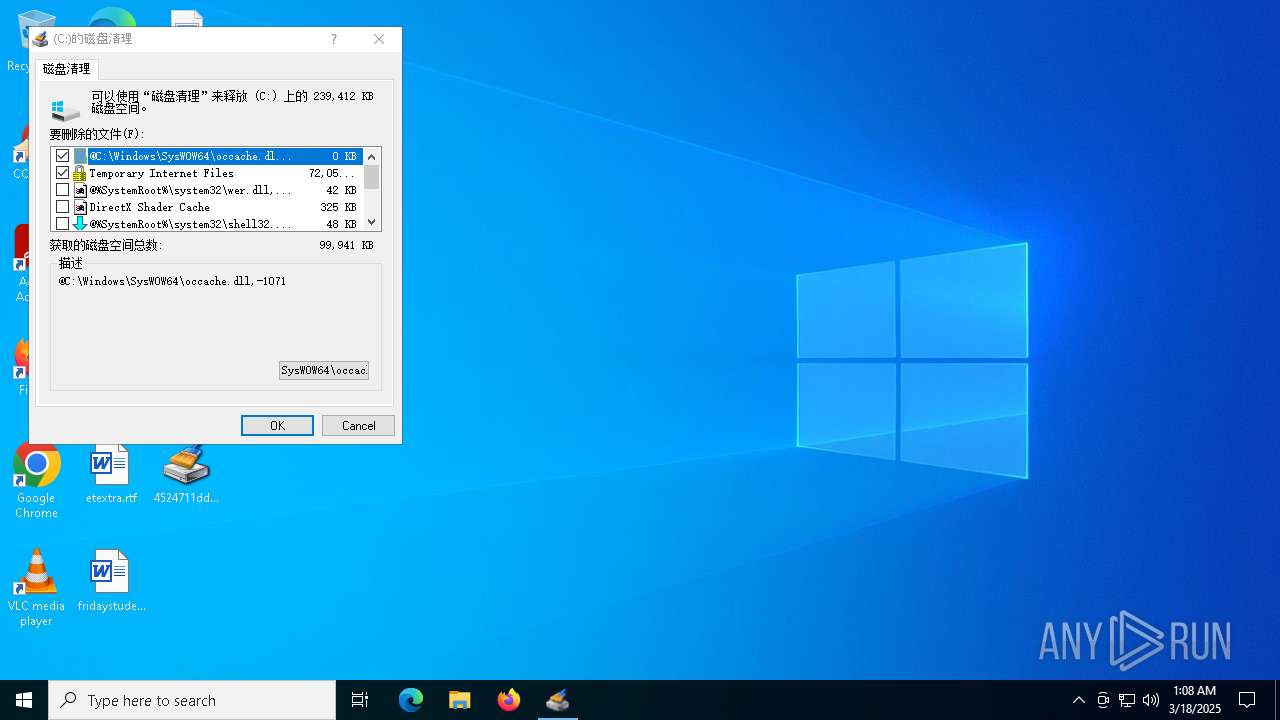
Task: Close the Disk Cleanup dialog
Action: click(x=379, y=39)
